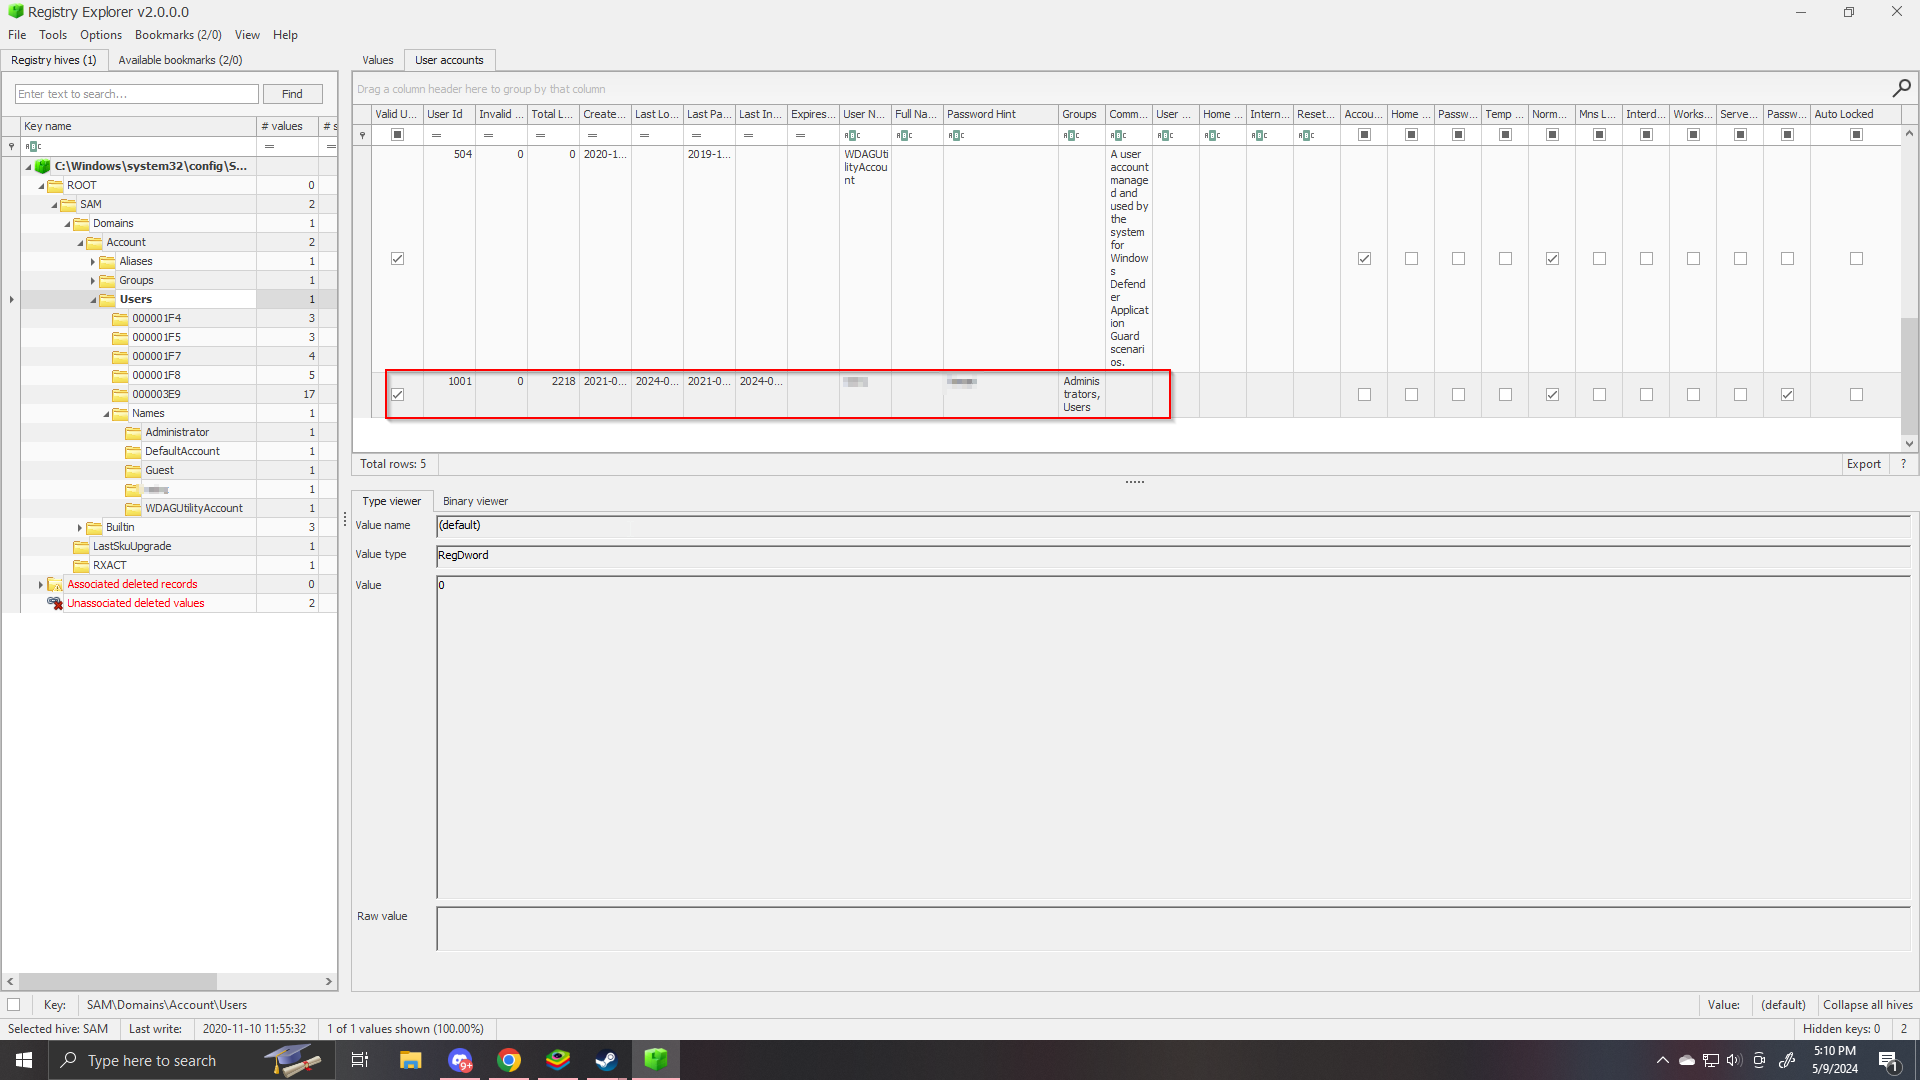1920x1080 pixels.
Task: Click the magnifier search icon in grid
Action: click(x=1901, y=88)
